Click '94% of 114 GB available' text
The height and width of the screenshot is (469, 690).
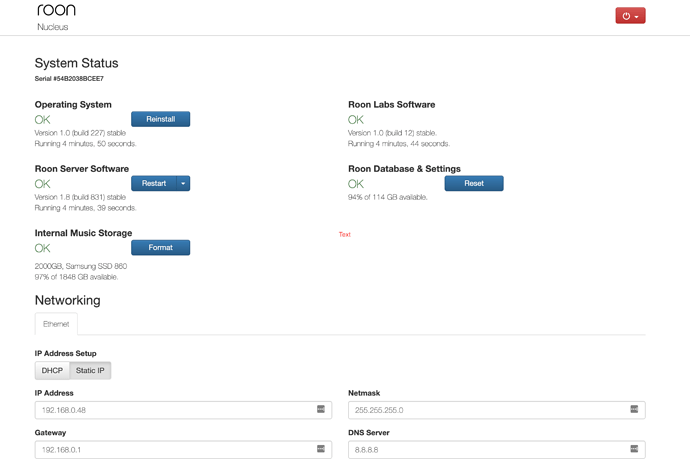[388, 197]
